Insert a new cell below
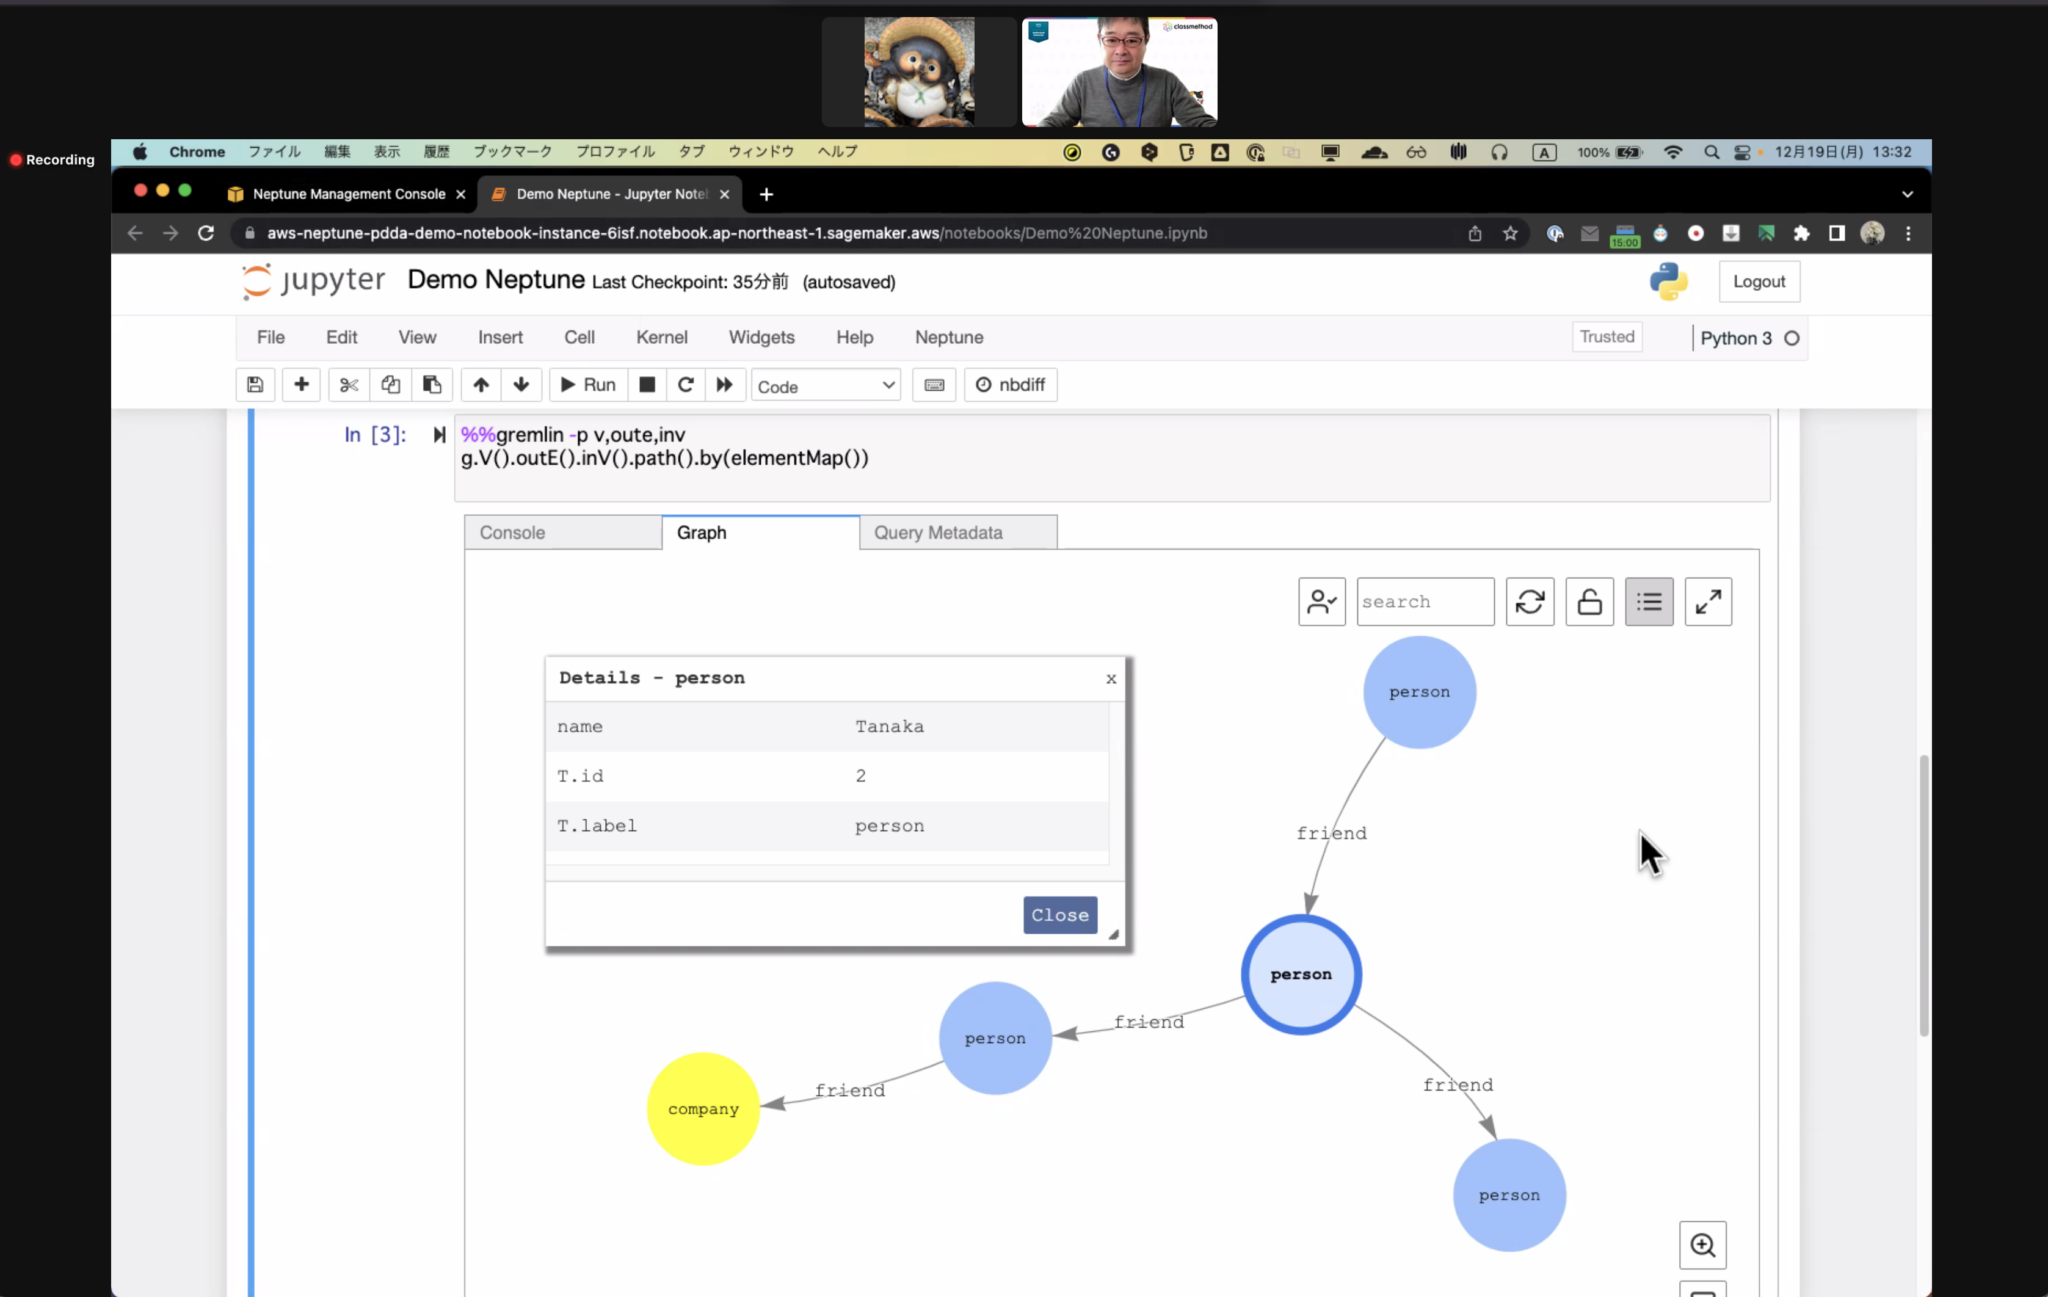2048x1297 pixels. pos(301,384)
